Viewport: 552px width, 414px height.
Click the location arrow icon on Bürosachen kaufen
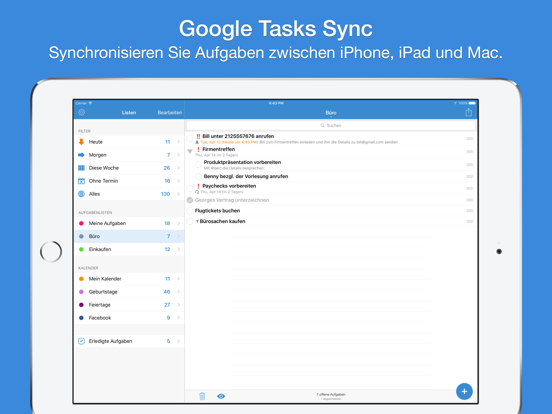197,221
